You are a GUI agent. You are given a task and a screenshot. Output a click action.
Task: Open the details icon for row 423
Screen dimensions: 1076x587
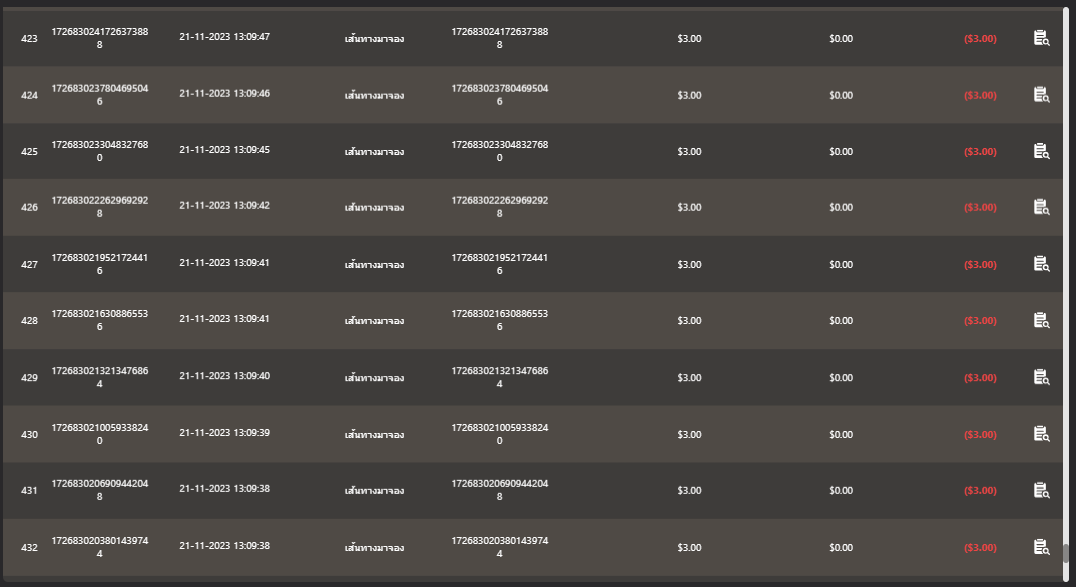tap(1041, 38)
